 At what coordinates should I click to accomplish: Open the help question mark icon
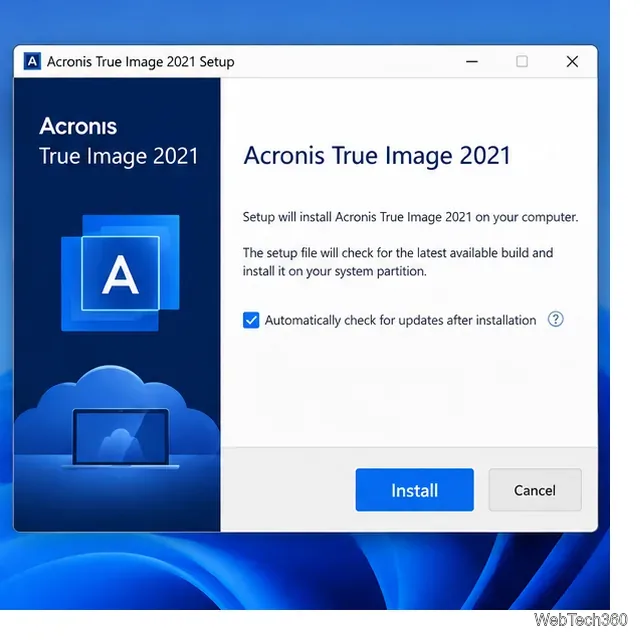click(x=555, y=319)
